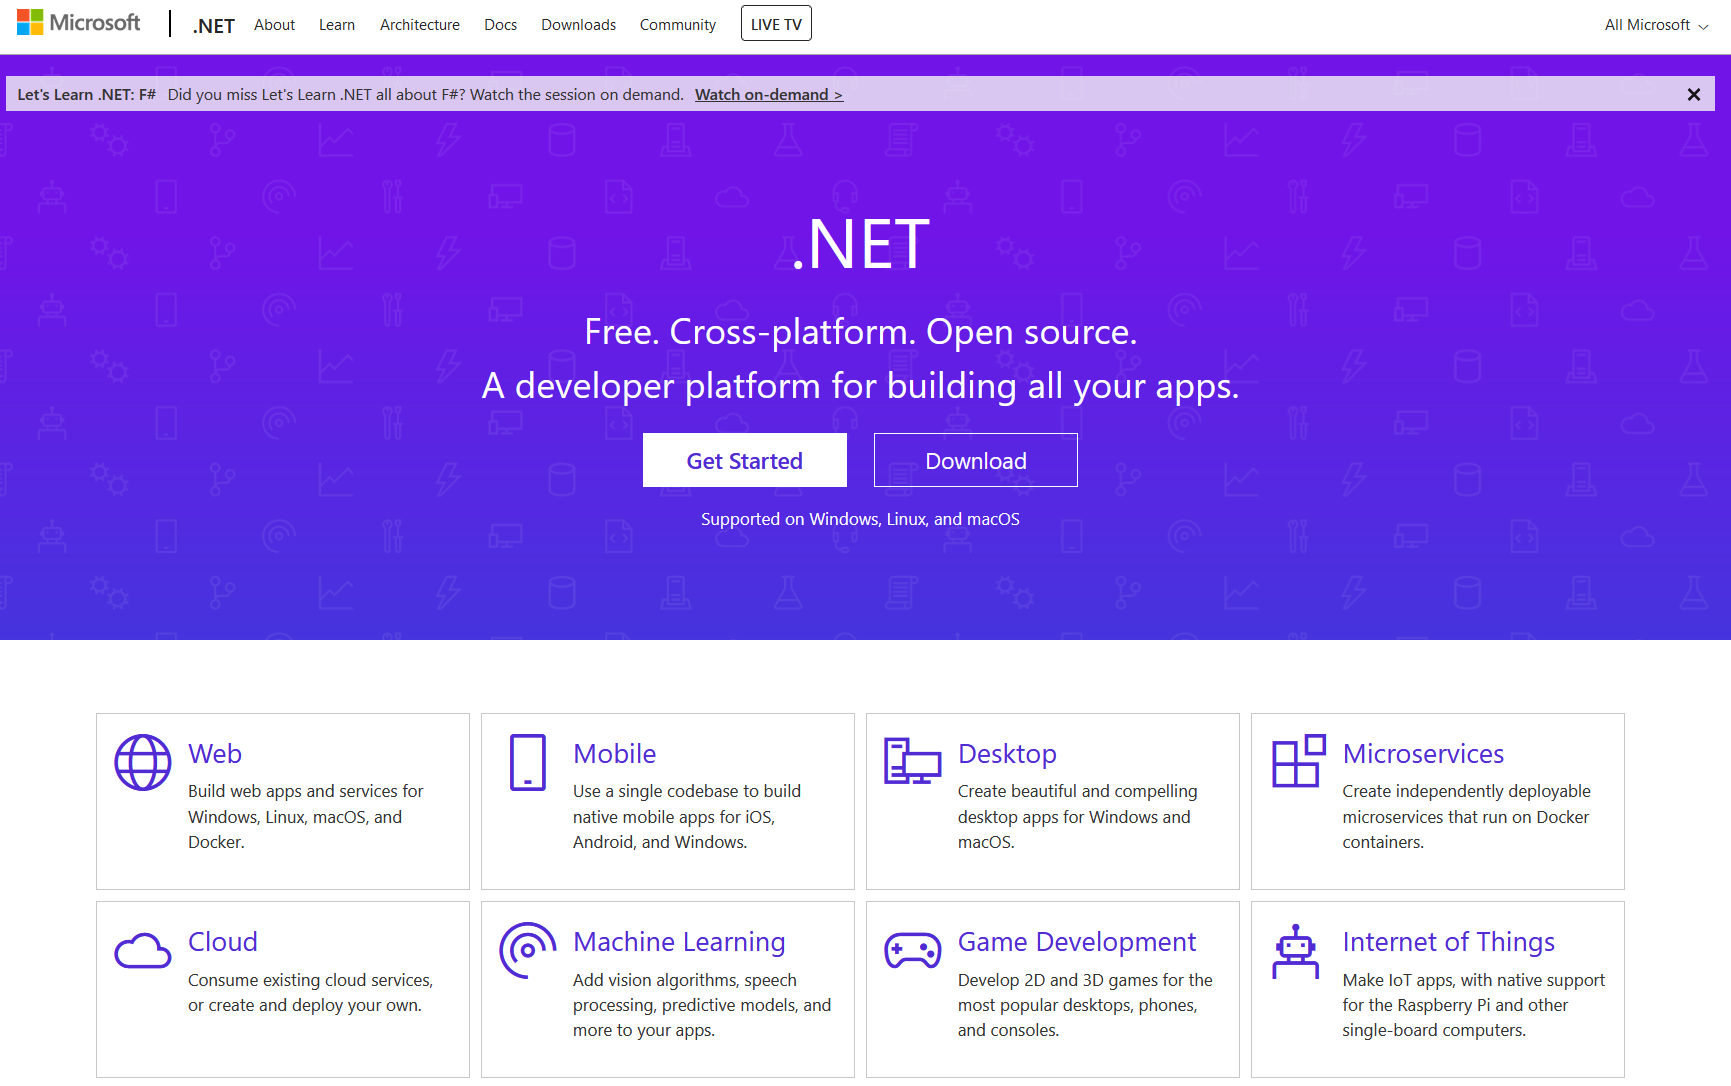
Task: Open the About menu item
Action: (x=274, y=25)
